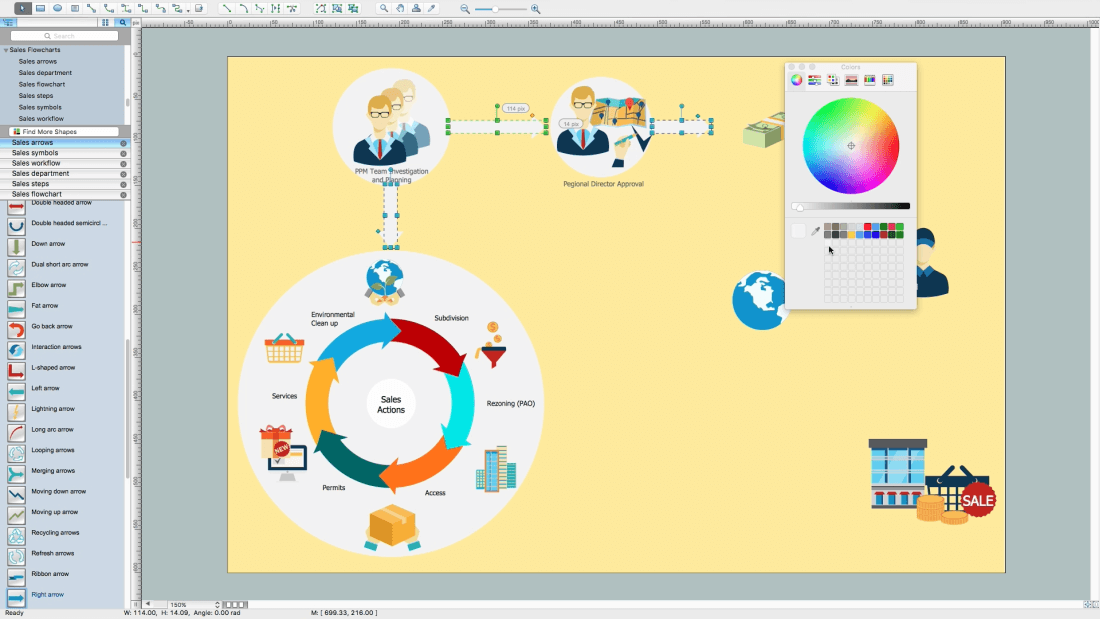The width and height of the screenshot is (1100, 619).
Task: Click the Rezoning (PAO) label
Action: pyautogui.click(x=511, y=404)
